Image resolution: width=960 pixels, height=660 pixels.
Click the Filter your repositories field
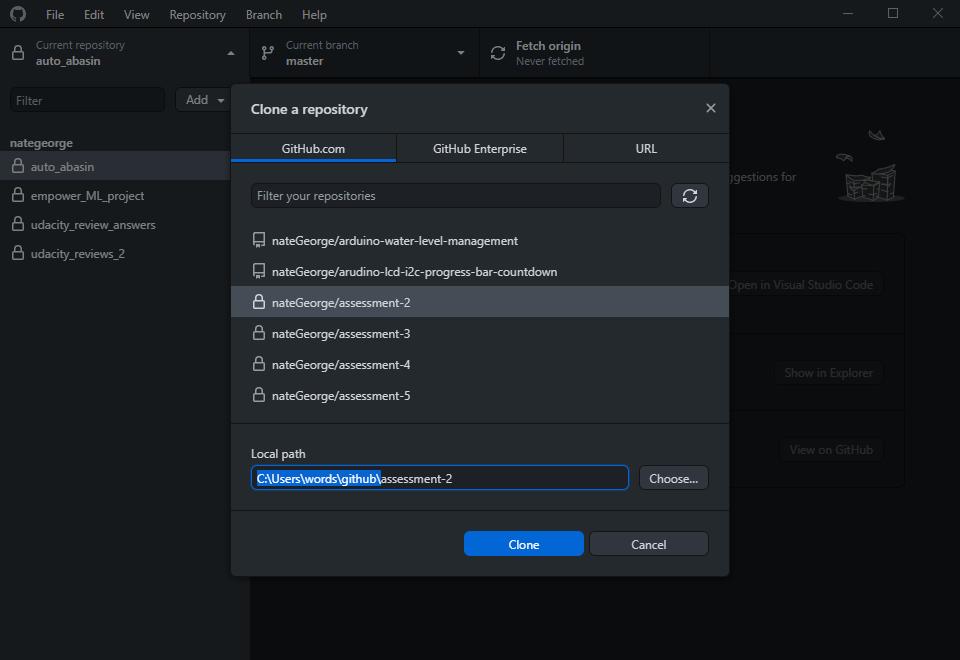coord(455,195)
